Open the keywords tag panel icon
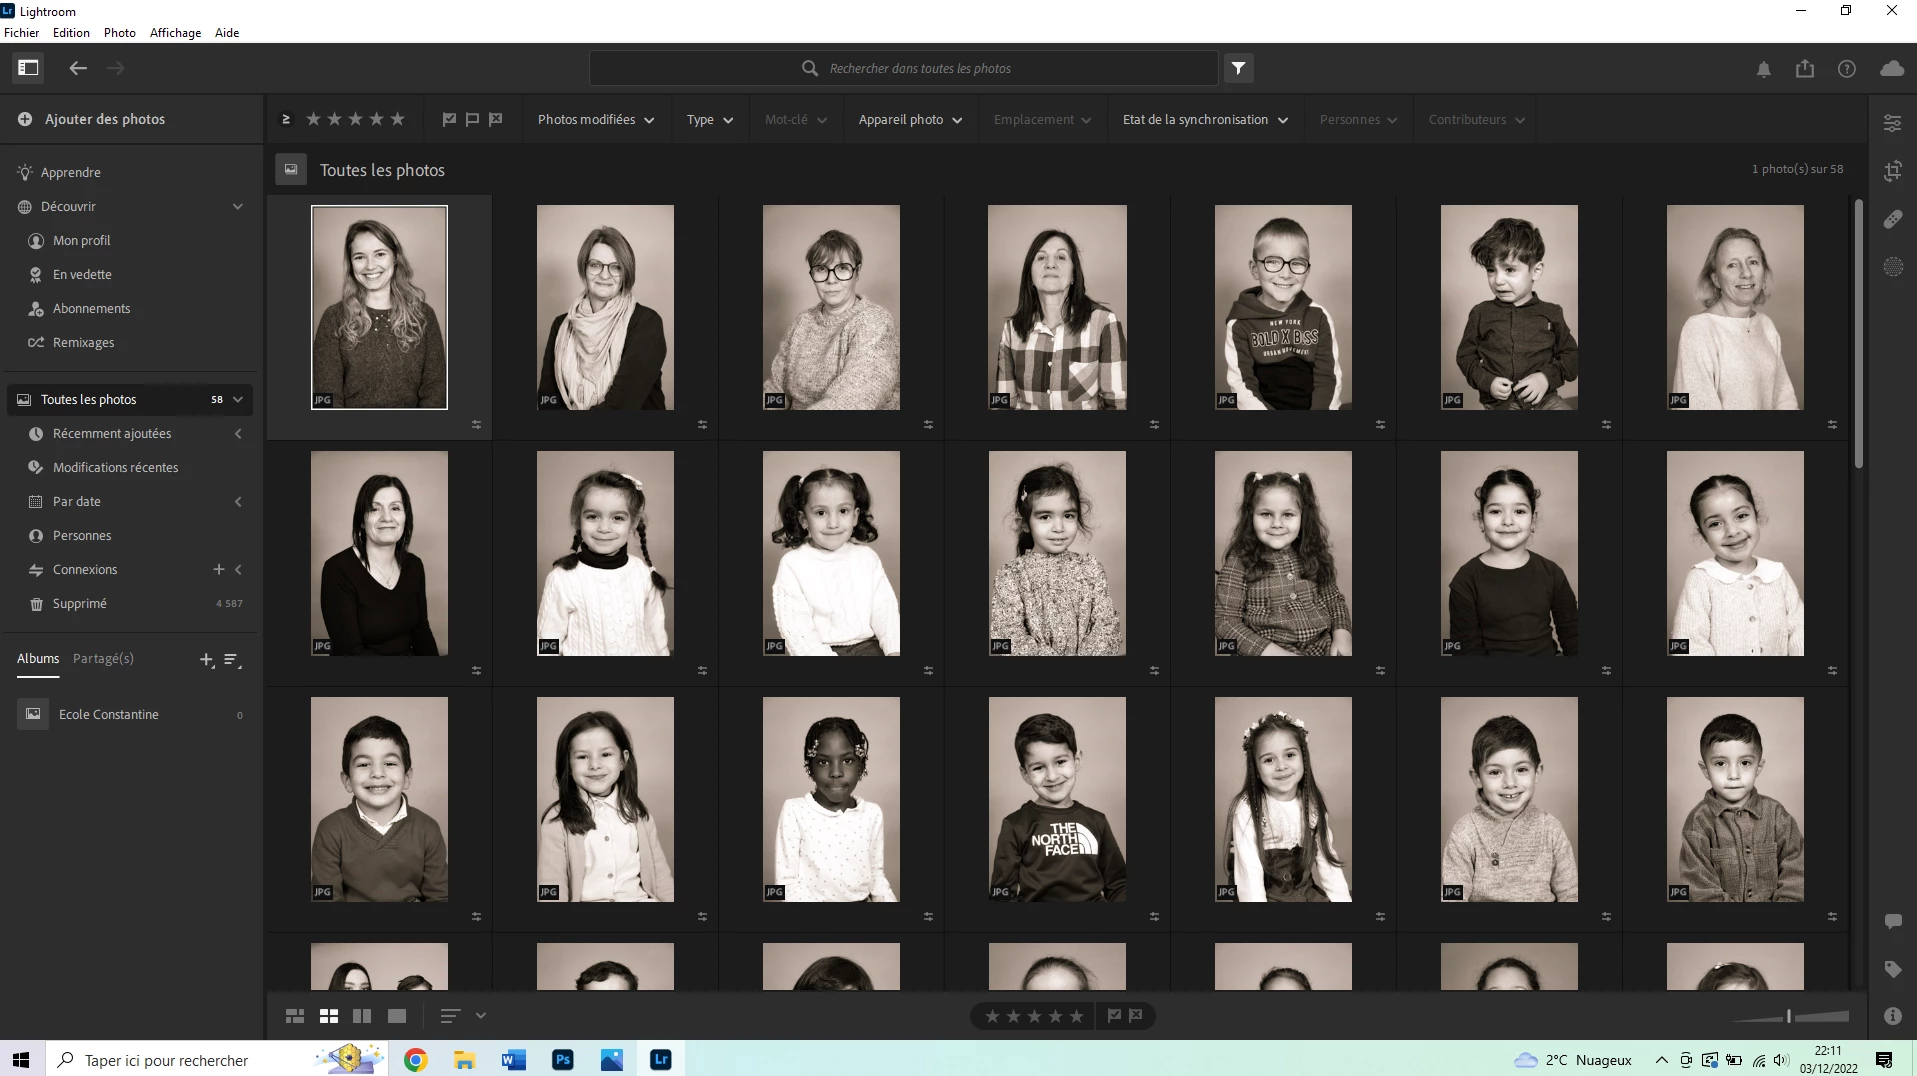The height and width of the screenshot is (1076, 1917). (1893, 969)
